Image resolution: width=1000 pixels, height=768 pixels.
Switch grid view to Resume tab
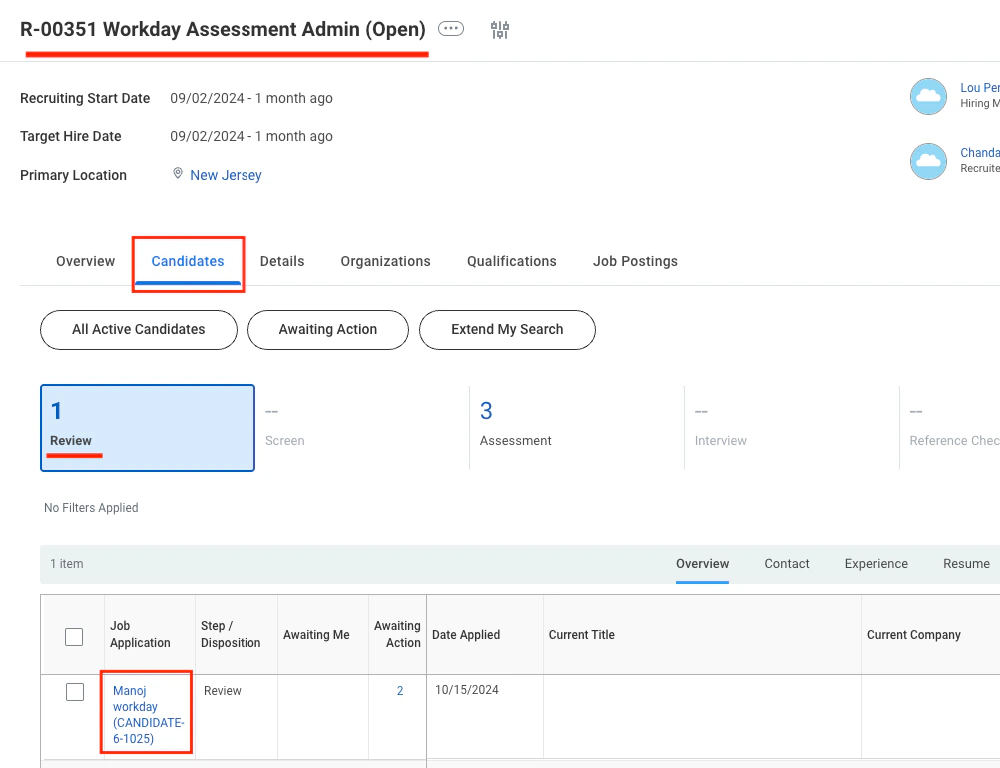966,564
